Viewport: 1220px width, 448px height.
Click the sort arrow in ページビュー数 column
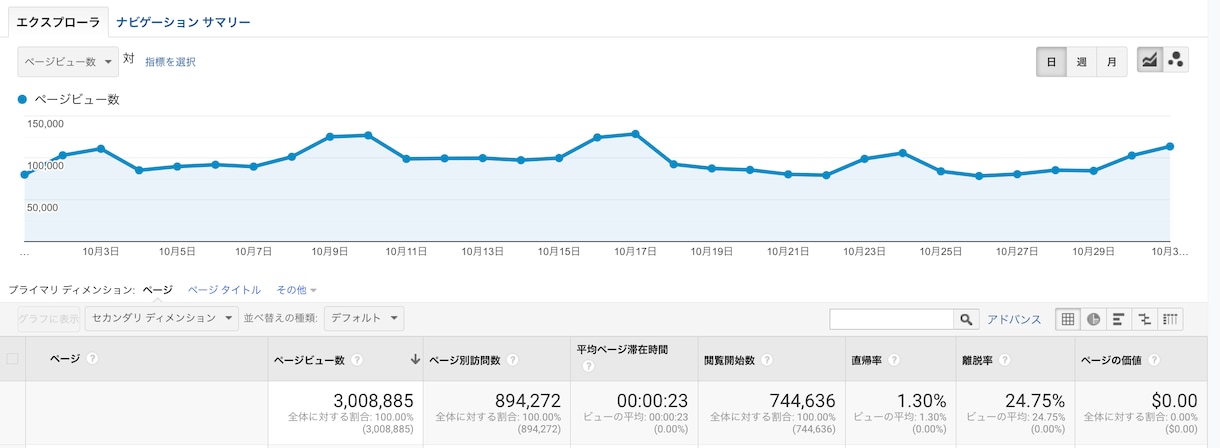[x=415, y=360]
